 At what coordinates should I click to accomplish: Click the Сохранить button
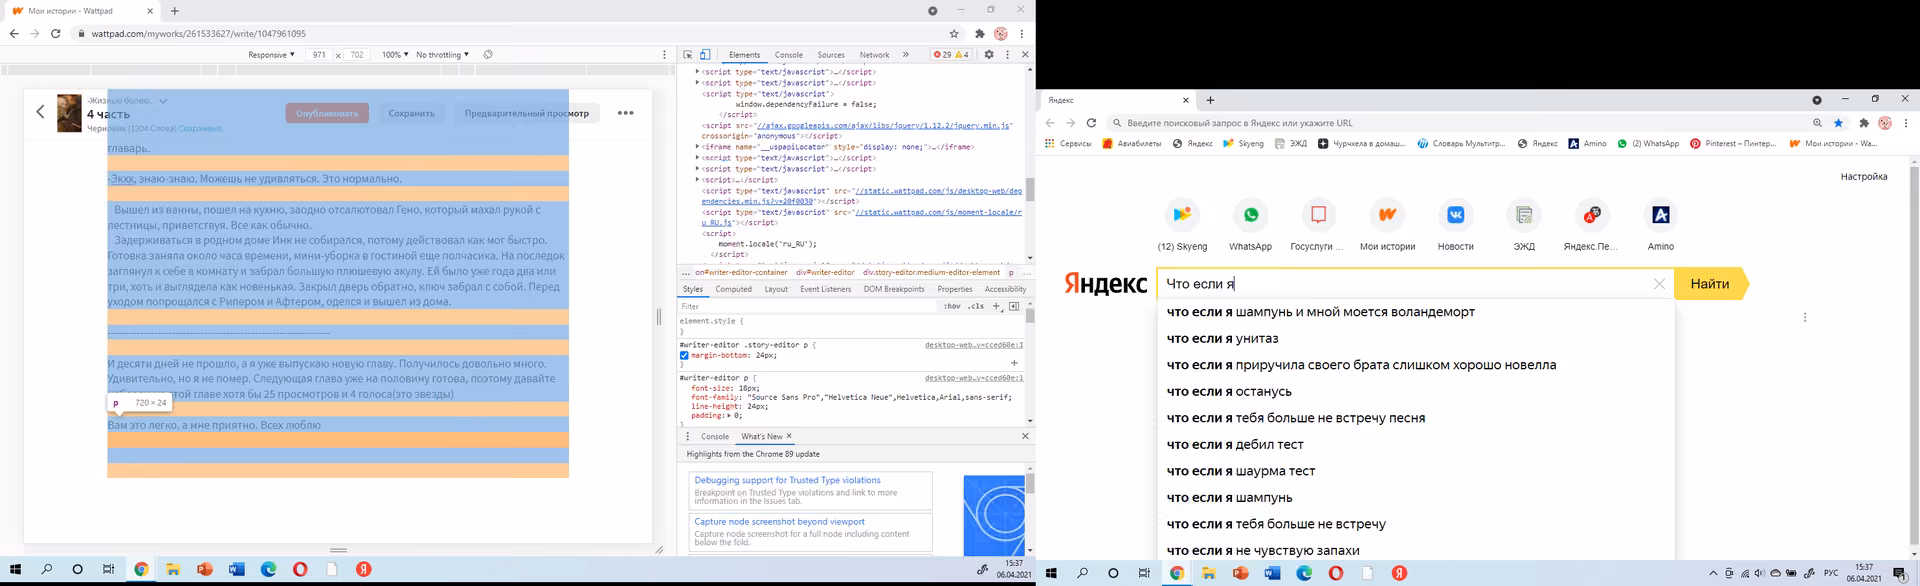(x=411, y=113)
